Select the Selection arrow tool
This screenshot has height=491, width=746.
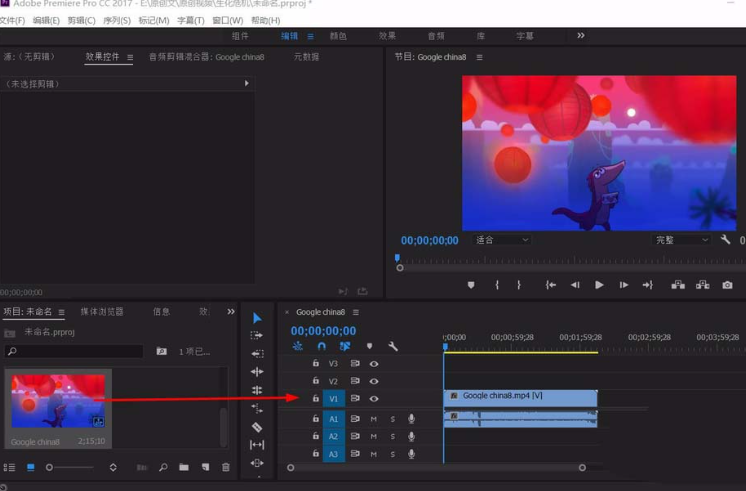(x=257, y=318)
